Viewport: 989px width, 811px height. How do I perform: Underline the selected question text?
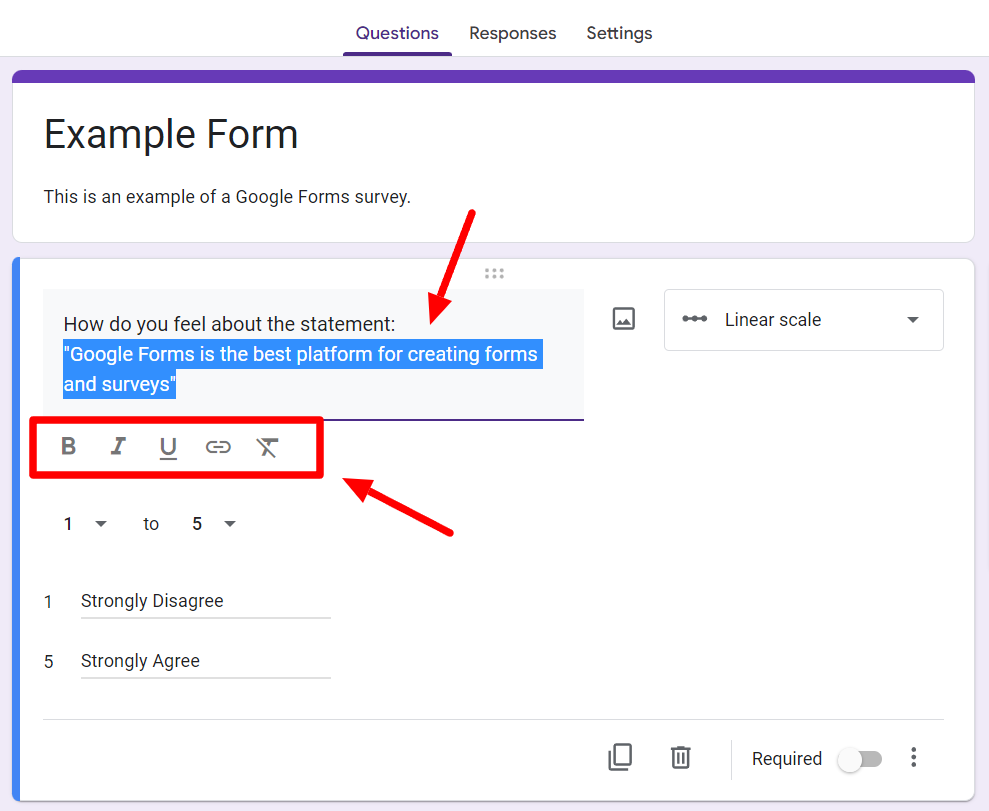click(168, 448)
